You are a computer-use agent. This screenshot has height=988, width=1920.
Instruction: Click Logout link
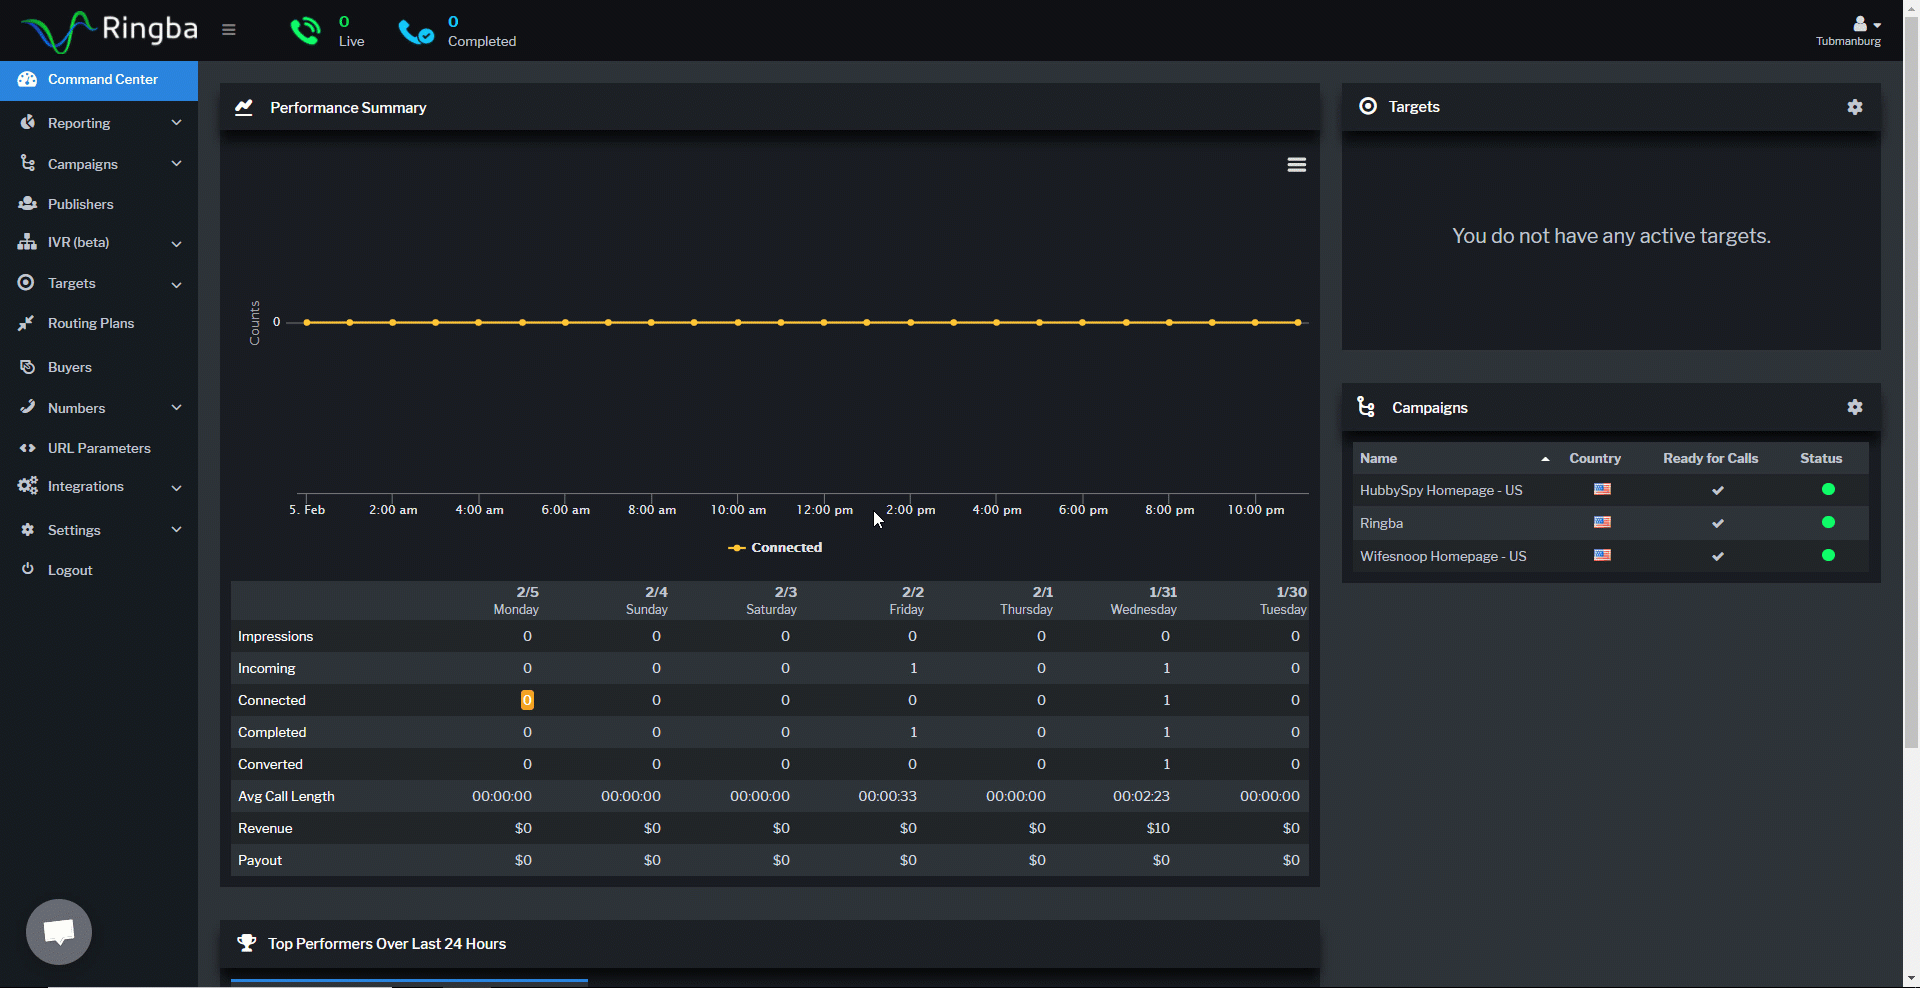point(70,570)
